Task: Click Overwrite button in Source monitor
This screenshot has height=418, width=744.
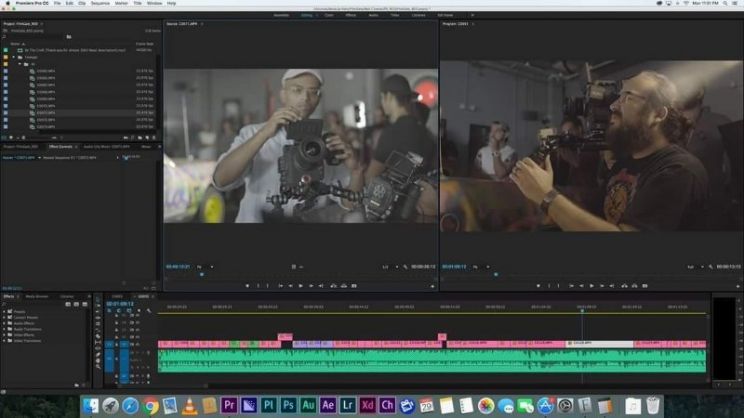Action: pyautogui.click(x=344, y=286)
